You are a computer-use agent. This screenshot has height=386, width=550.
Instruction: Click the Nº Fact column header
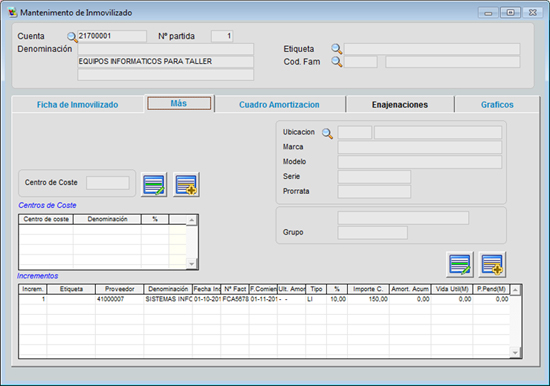coord(235,289)
